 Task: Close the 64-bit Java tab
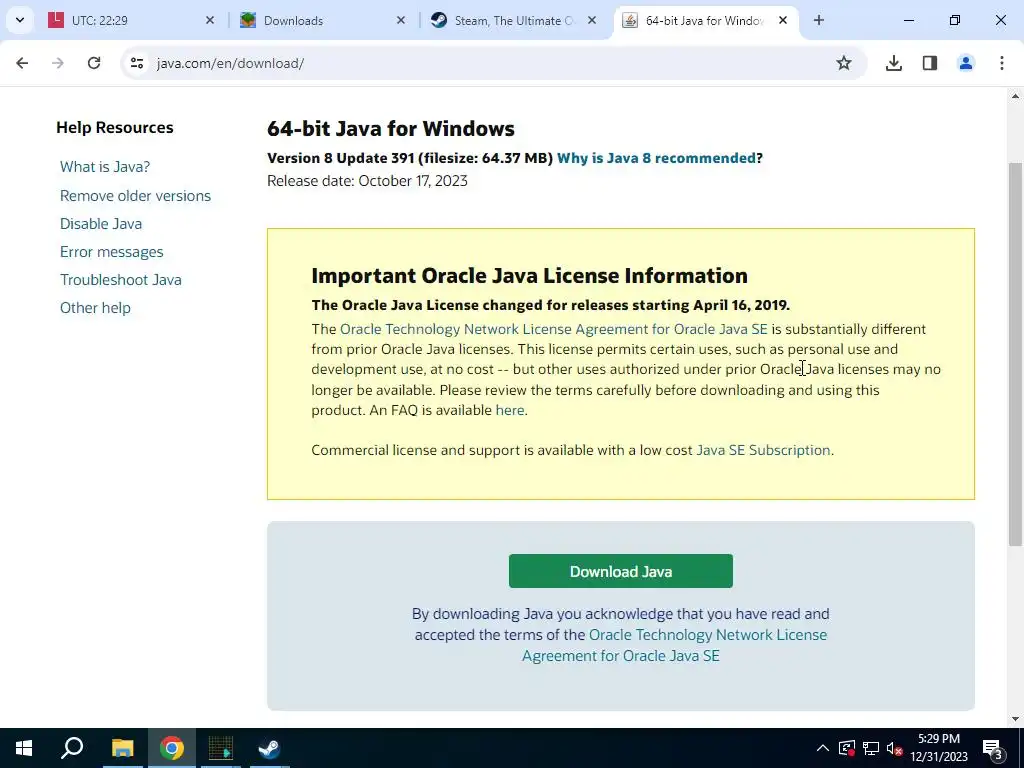click(783, 20)
